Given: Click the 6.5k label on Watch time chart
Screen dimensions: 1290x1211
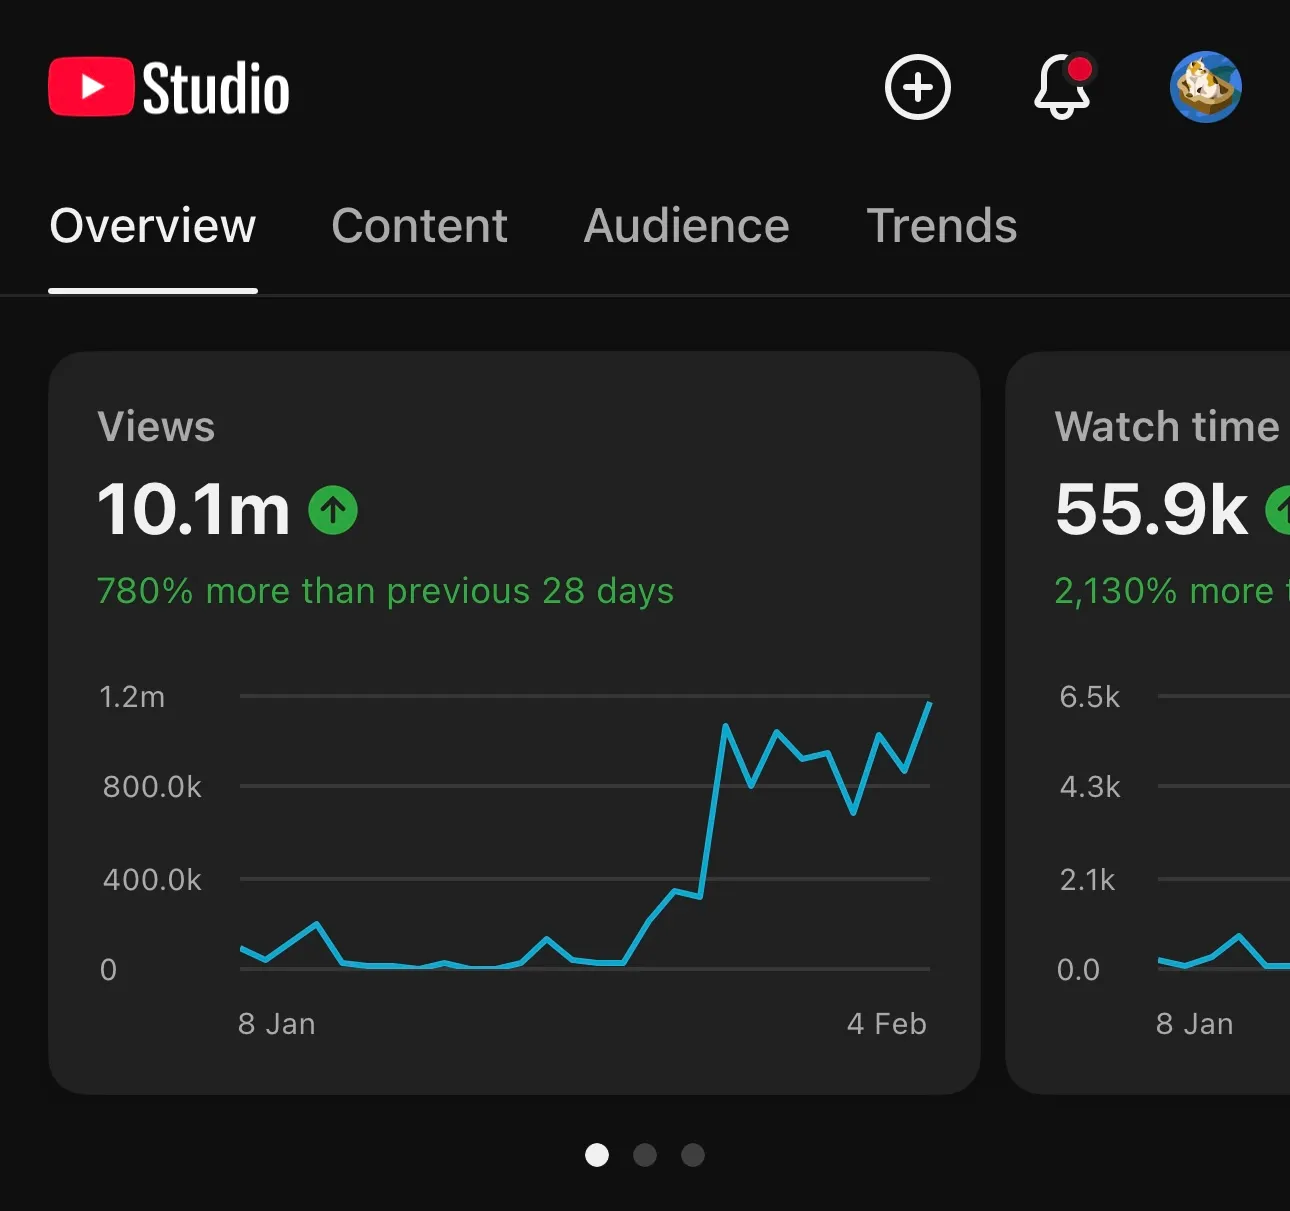Looking at the screenshot, I should tap(1090, 697).
